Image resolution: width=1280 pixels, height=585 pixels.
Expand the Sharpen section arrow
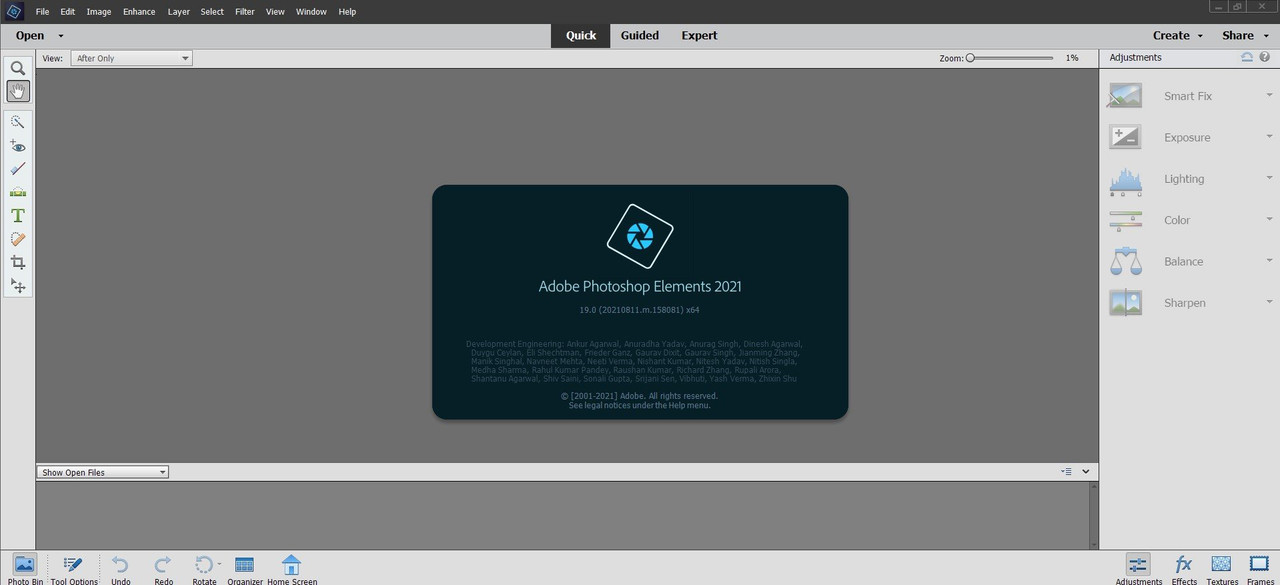pos(1269,303)
